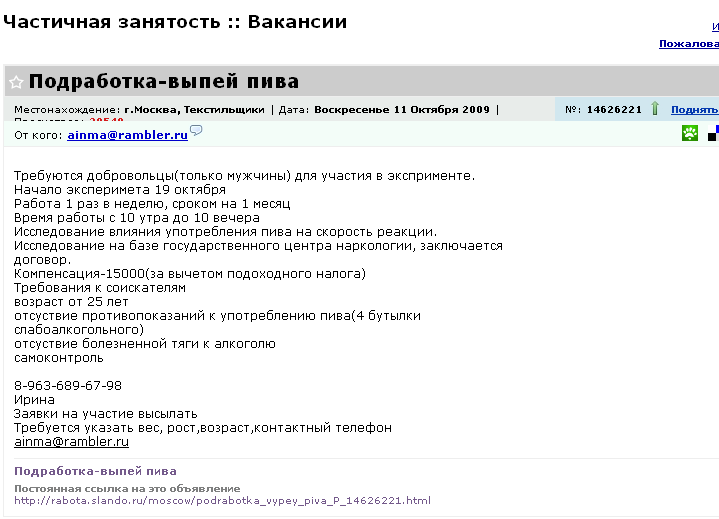Click the line Требования к соискателям
Image resolution: width=719 pixels, height=519 pixels.
point(100,288)
